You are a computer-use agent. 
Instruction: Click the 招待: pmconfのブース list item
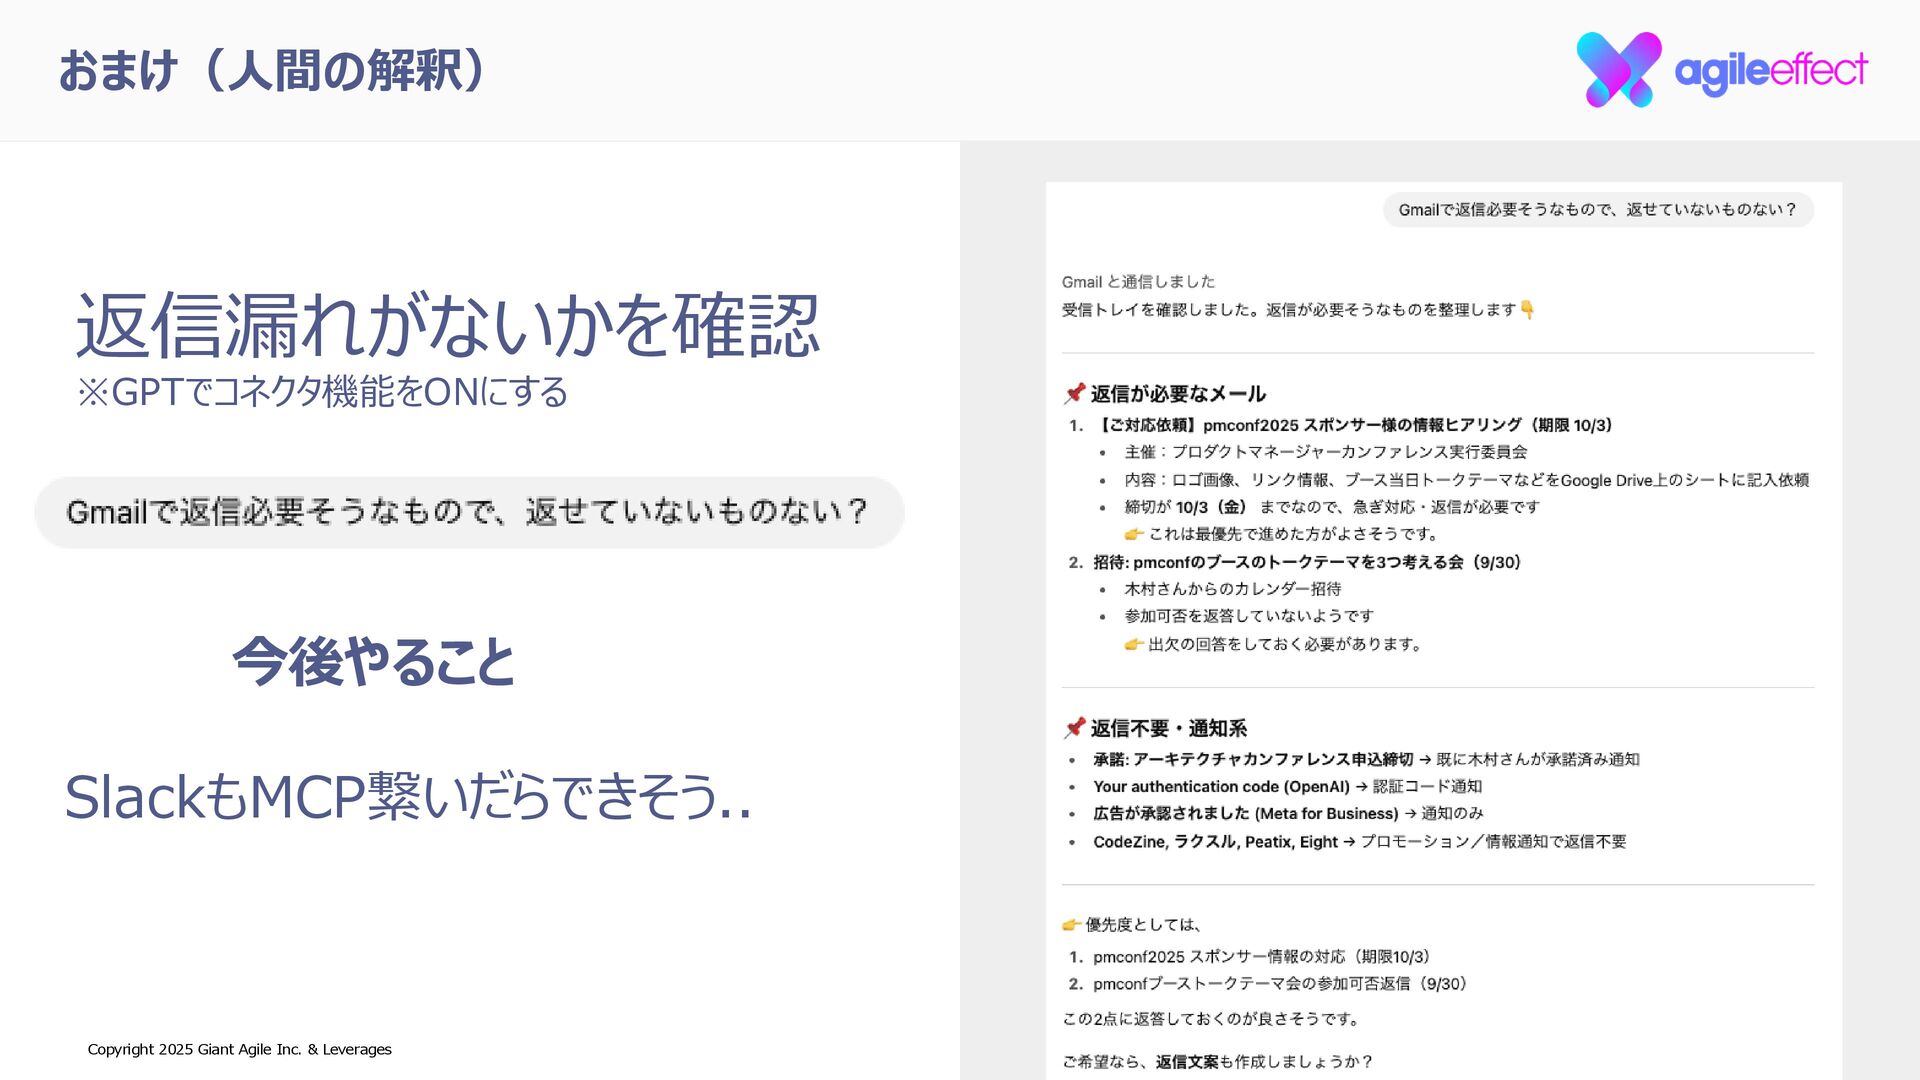pyautogui.click(x=1306, y=562)
